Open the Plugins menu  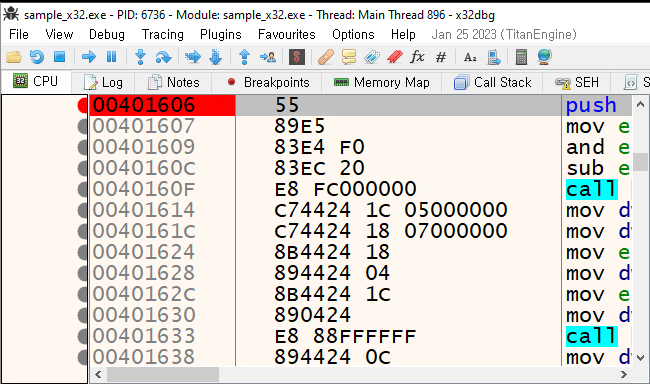coord(221,34)
